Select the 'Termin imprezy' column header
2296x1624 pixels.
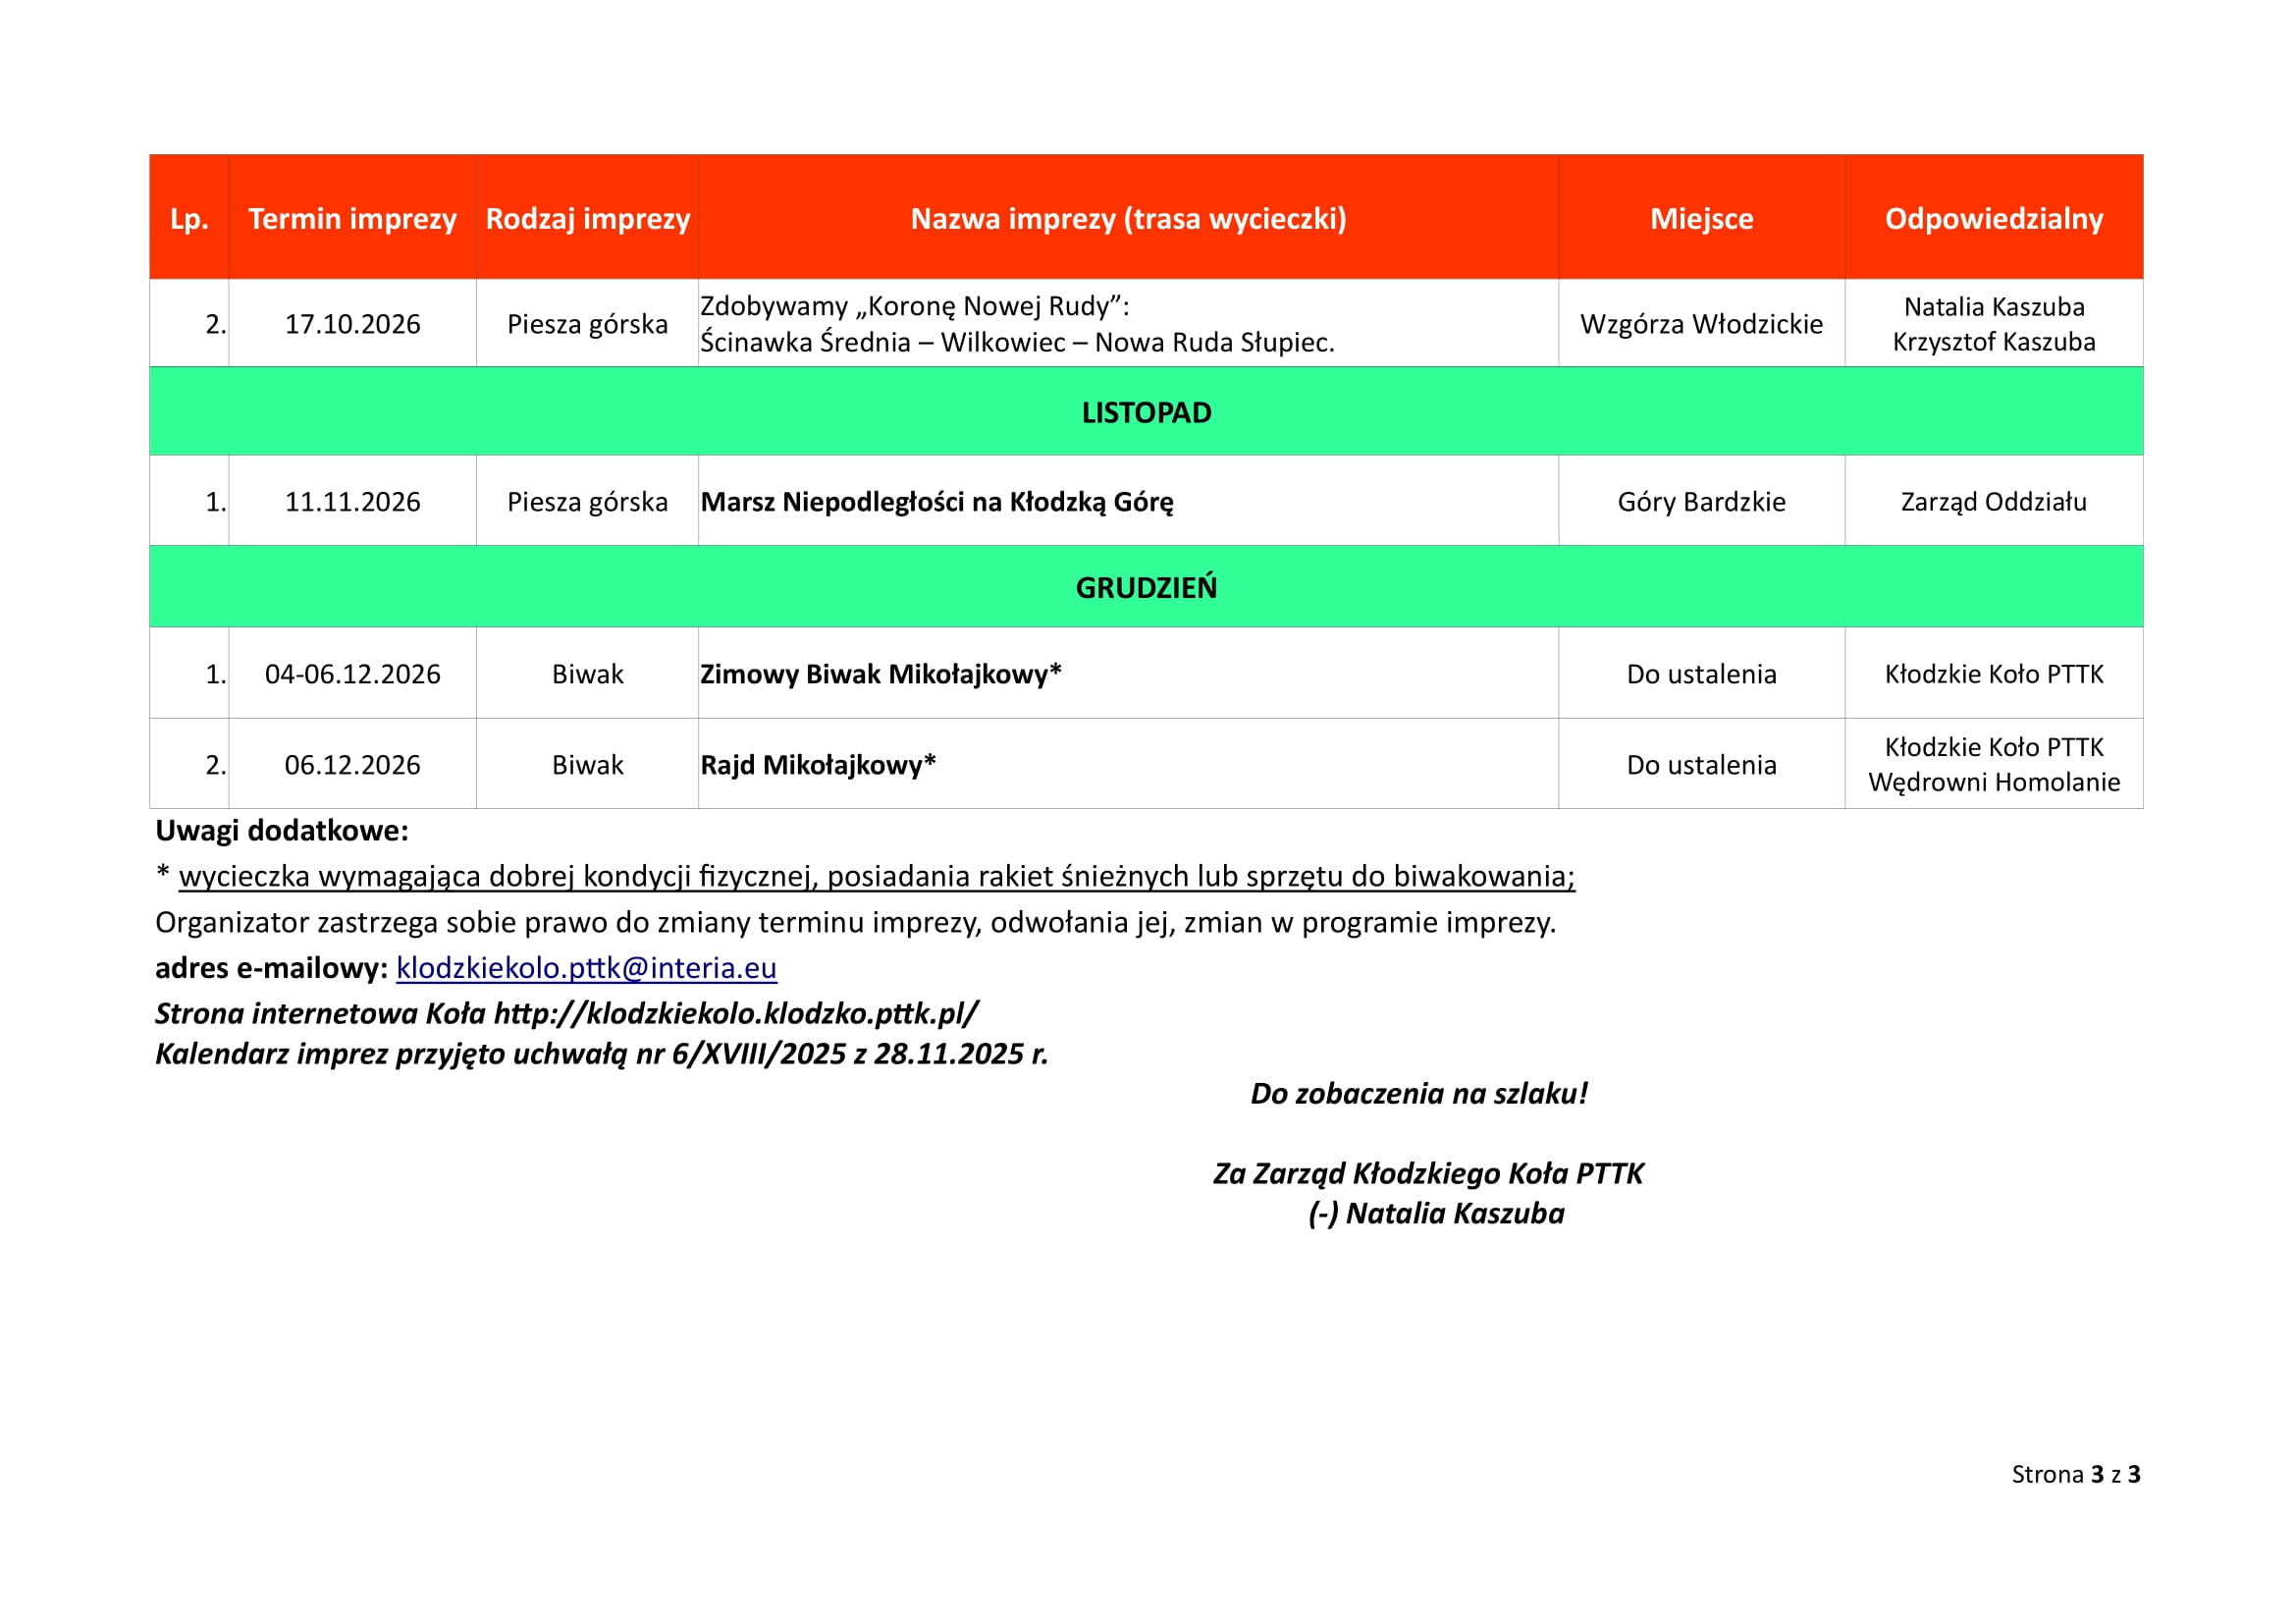352,218
